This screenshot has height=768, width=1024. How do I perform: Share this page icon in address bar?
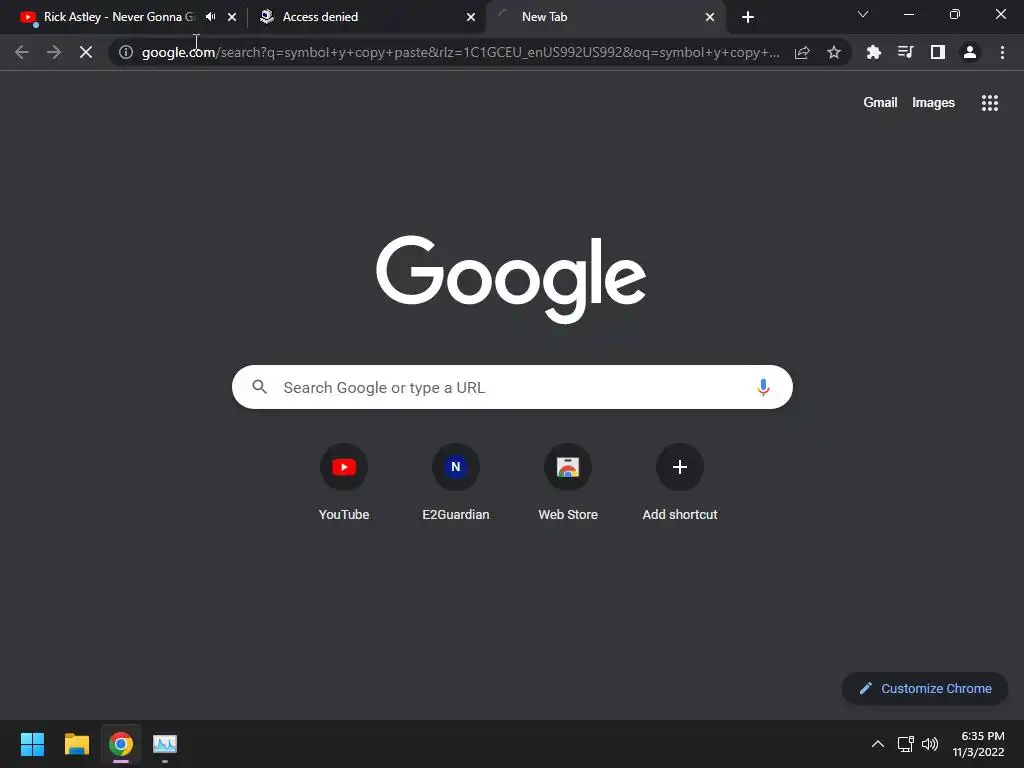(802, 52)
